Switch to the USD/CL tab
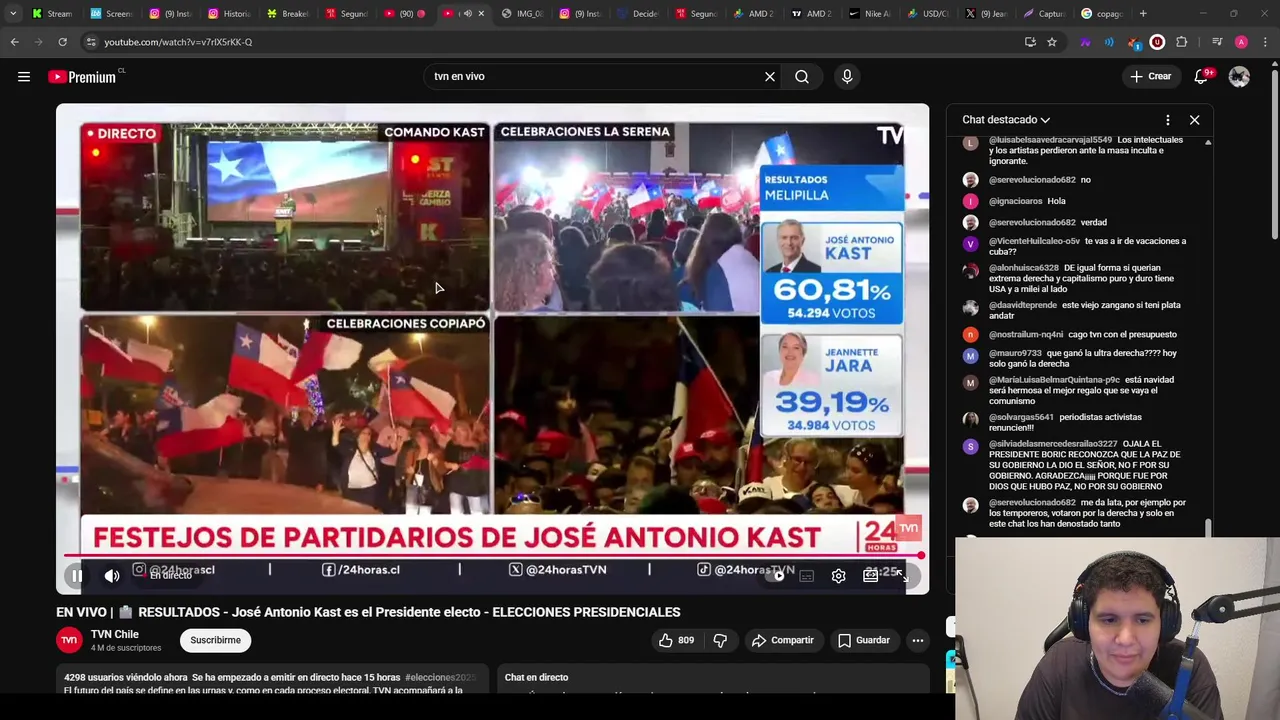The image size is (1280, 720). click(928, 14)
